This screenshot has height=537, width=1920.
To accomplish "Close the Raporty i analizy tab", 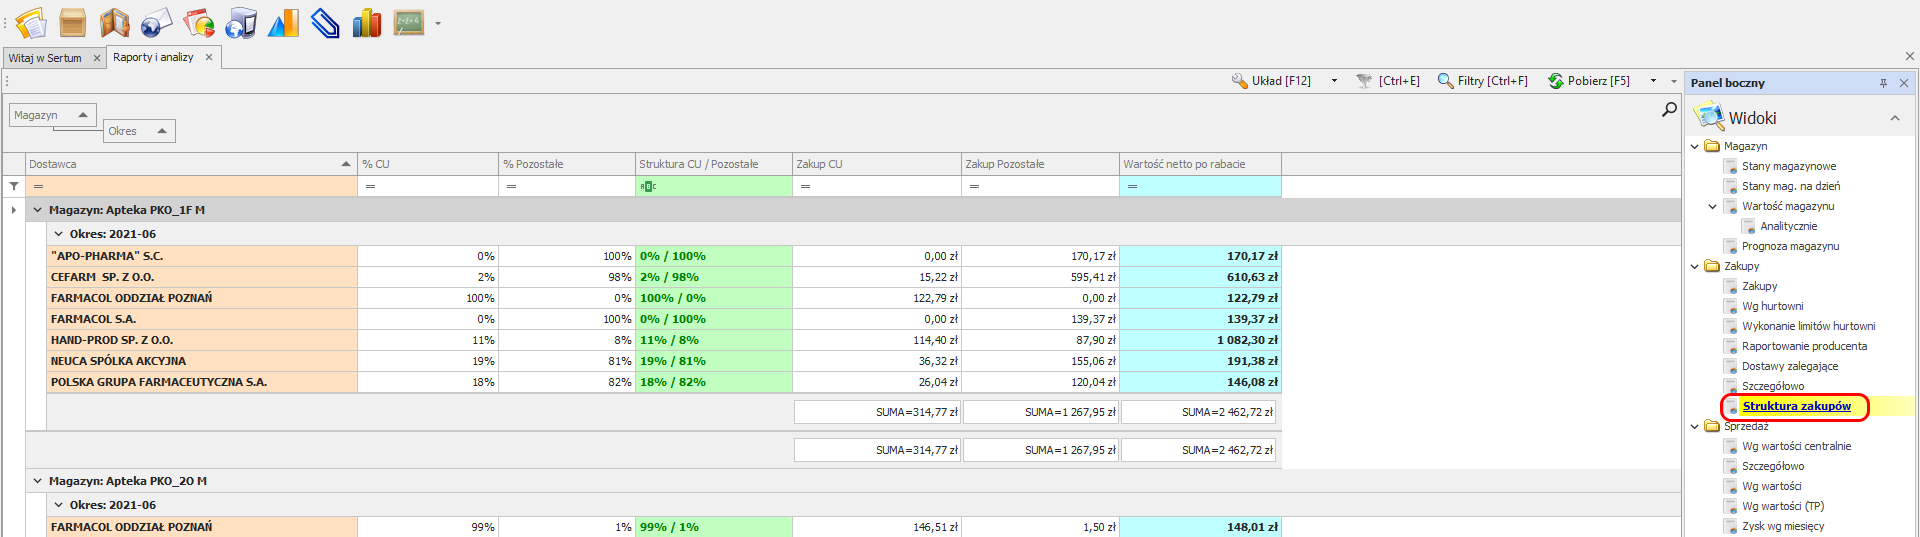I will point(209,57).
